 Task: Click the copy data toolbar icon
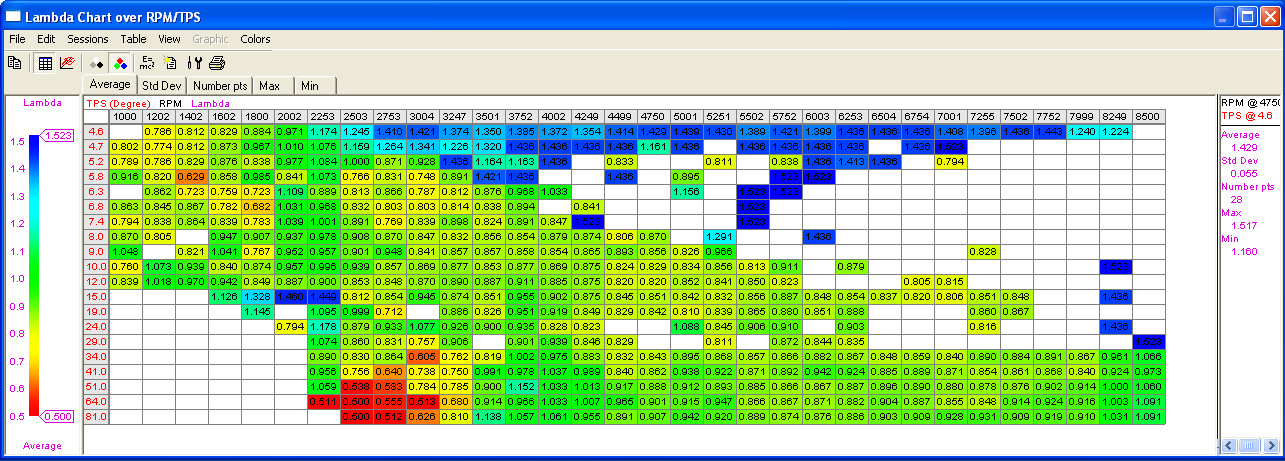coord(15,63)
